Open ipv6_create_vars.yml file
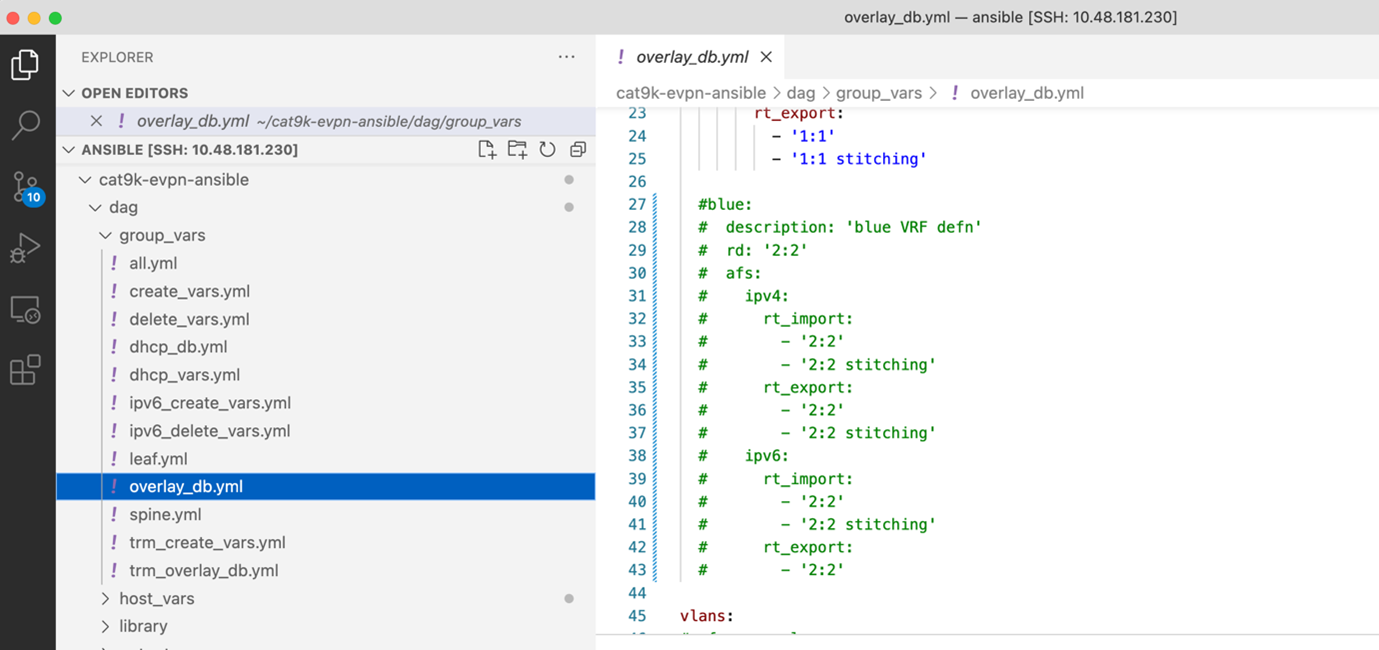Viewport: 1379px width, 650px height. coord(210,403)
